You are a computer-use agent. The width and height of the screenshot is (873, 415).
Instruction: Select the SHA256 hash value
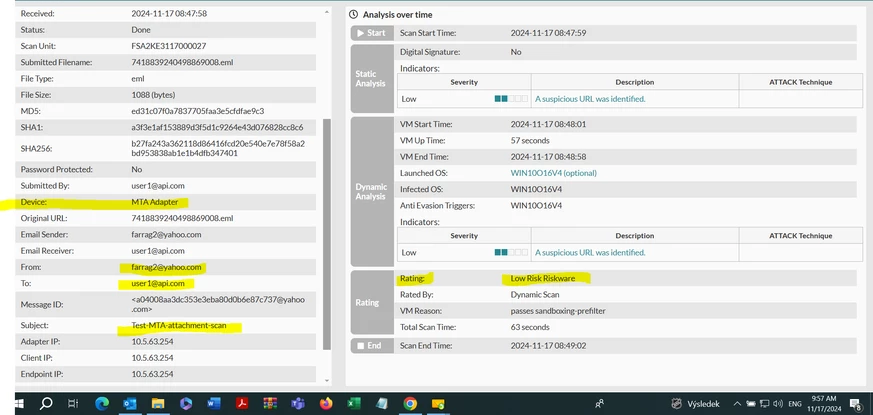(218, 148)
